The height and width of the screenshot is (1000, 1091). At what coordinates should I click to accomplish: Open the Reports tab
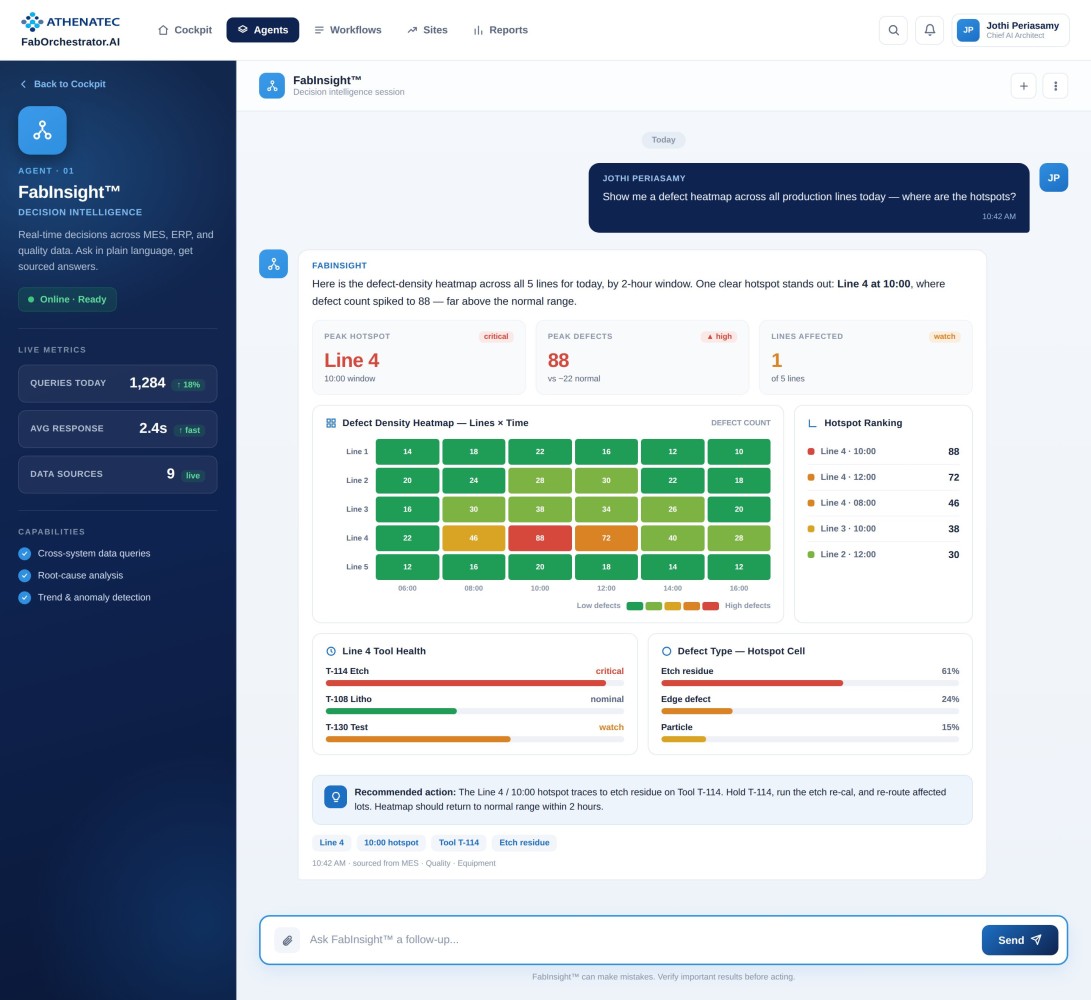pos(500,30)
